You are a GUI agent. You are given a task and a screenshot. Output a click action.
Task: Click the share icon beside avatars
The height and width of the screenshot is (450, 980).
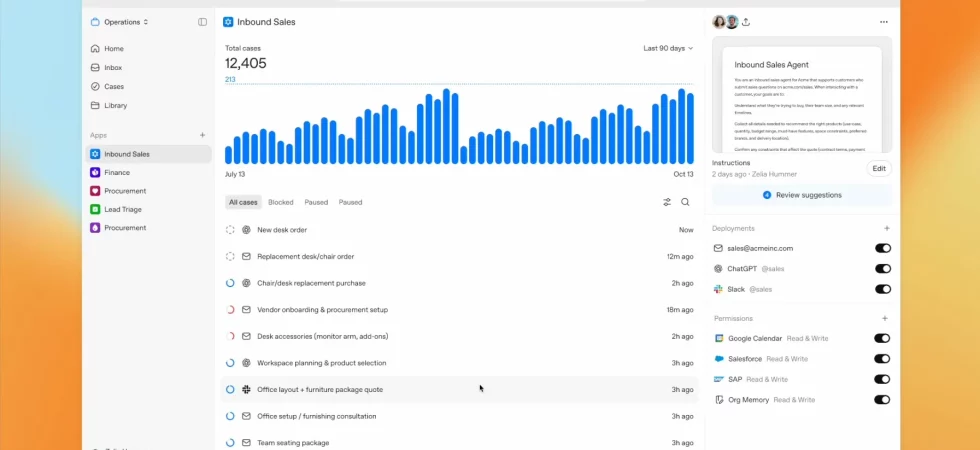(x=746, y=22)
